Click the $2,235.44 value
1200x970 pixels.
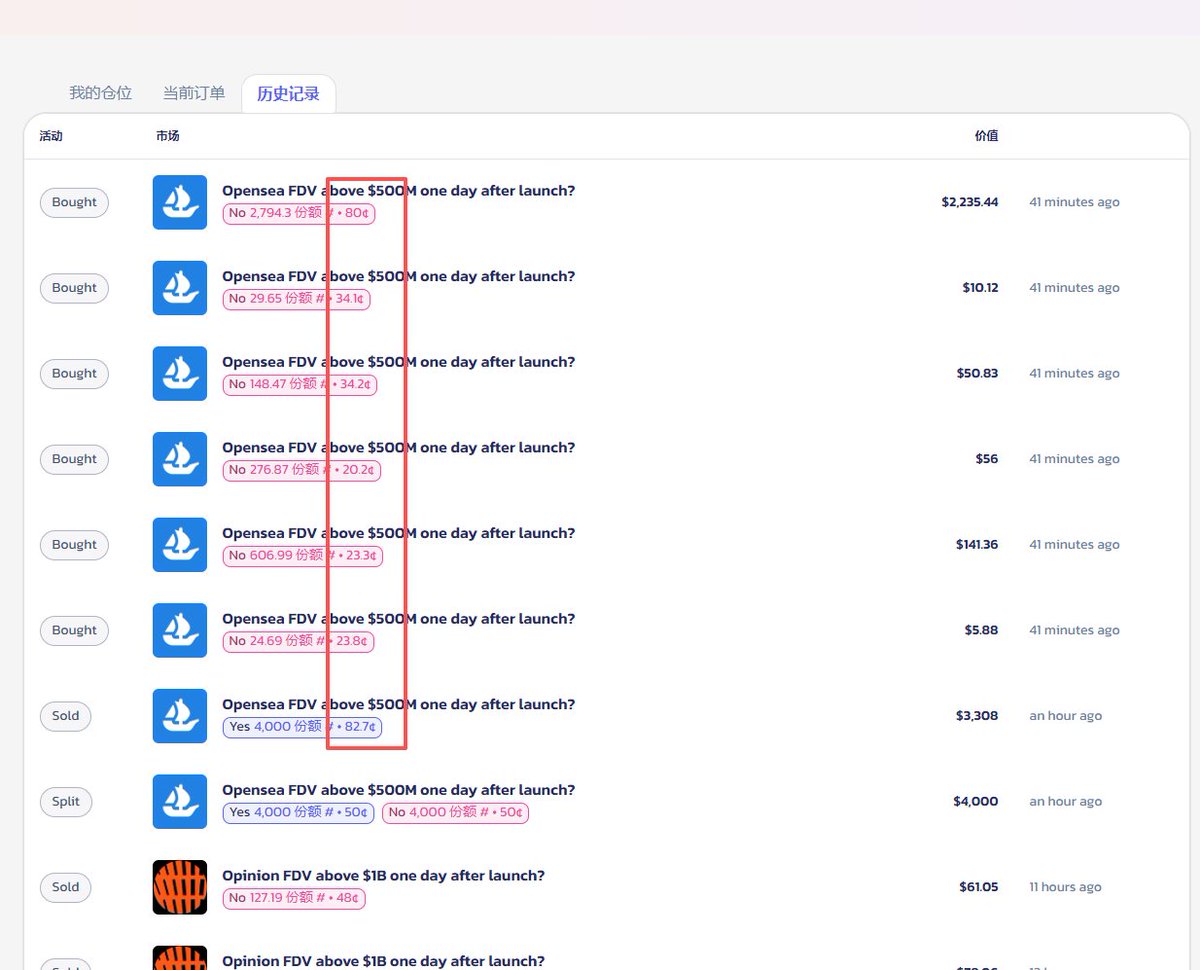(x=969, y=202)
